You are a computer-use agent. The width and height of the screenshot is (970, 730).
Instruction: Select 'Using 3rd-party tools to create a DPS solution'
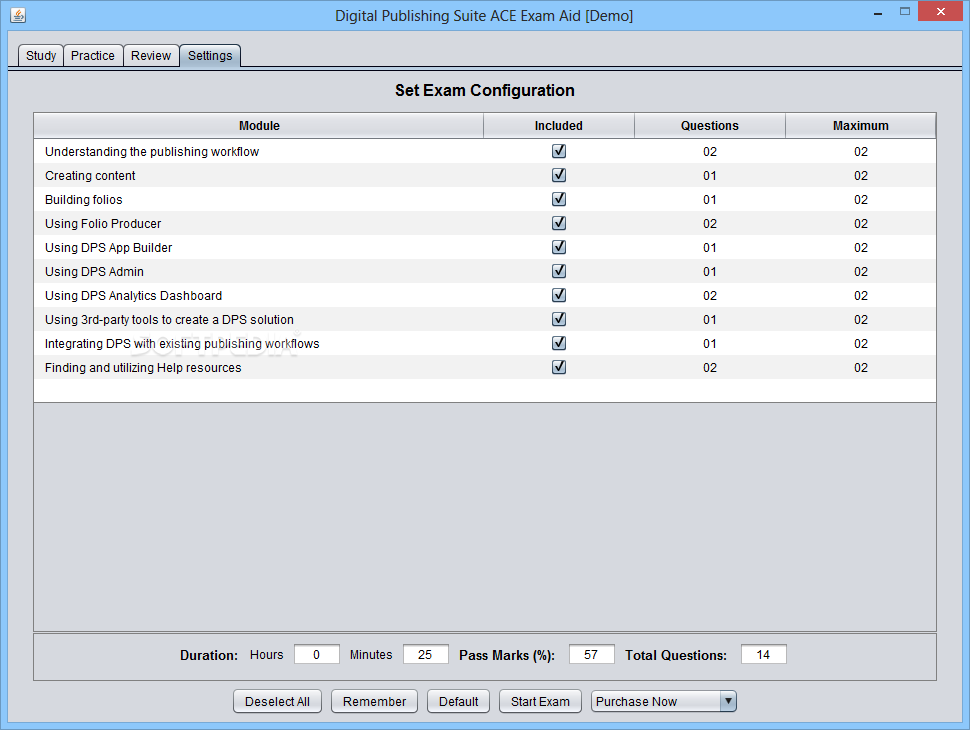pyautogui.click(x=170, y=320)
